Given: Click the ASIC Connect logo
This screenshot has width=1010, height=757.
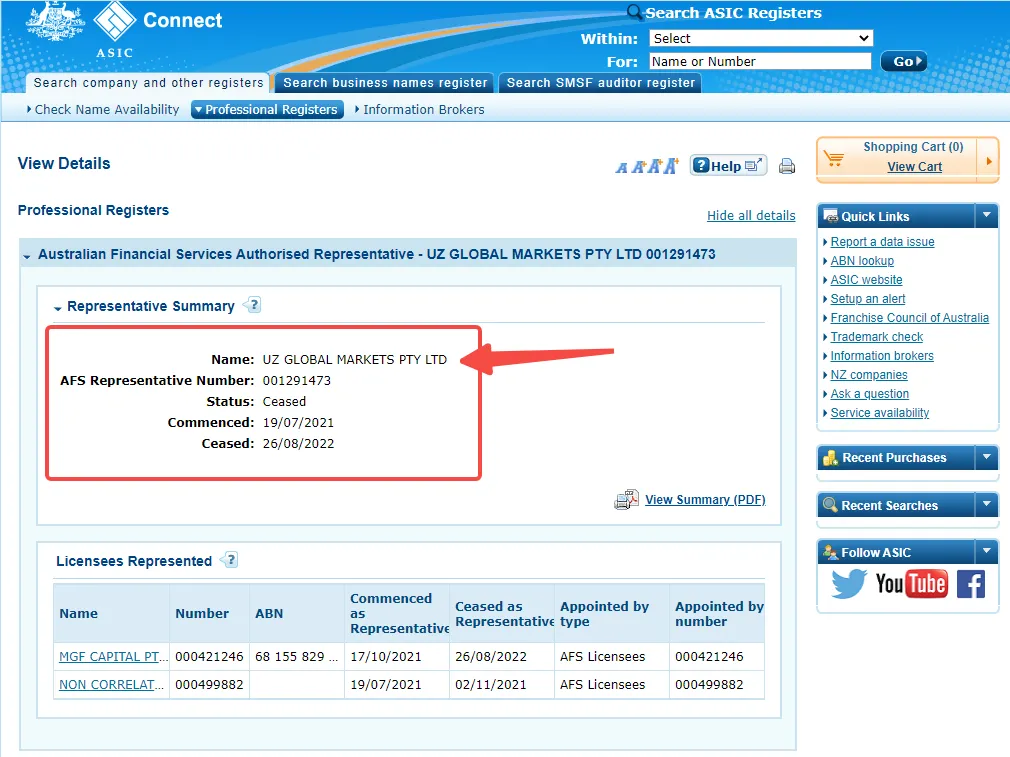Looking at the screenshot, I should (124, 30).
